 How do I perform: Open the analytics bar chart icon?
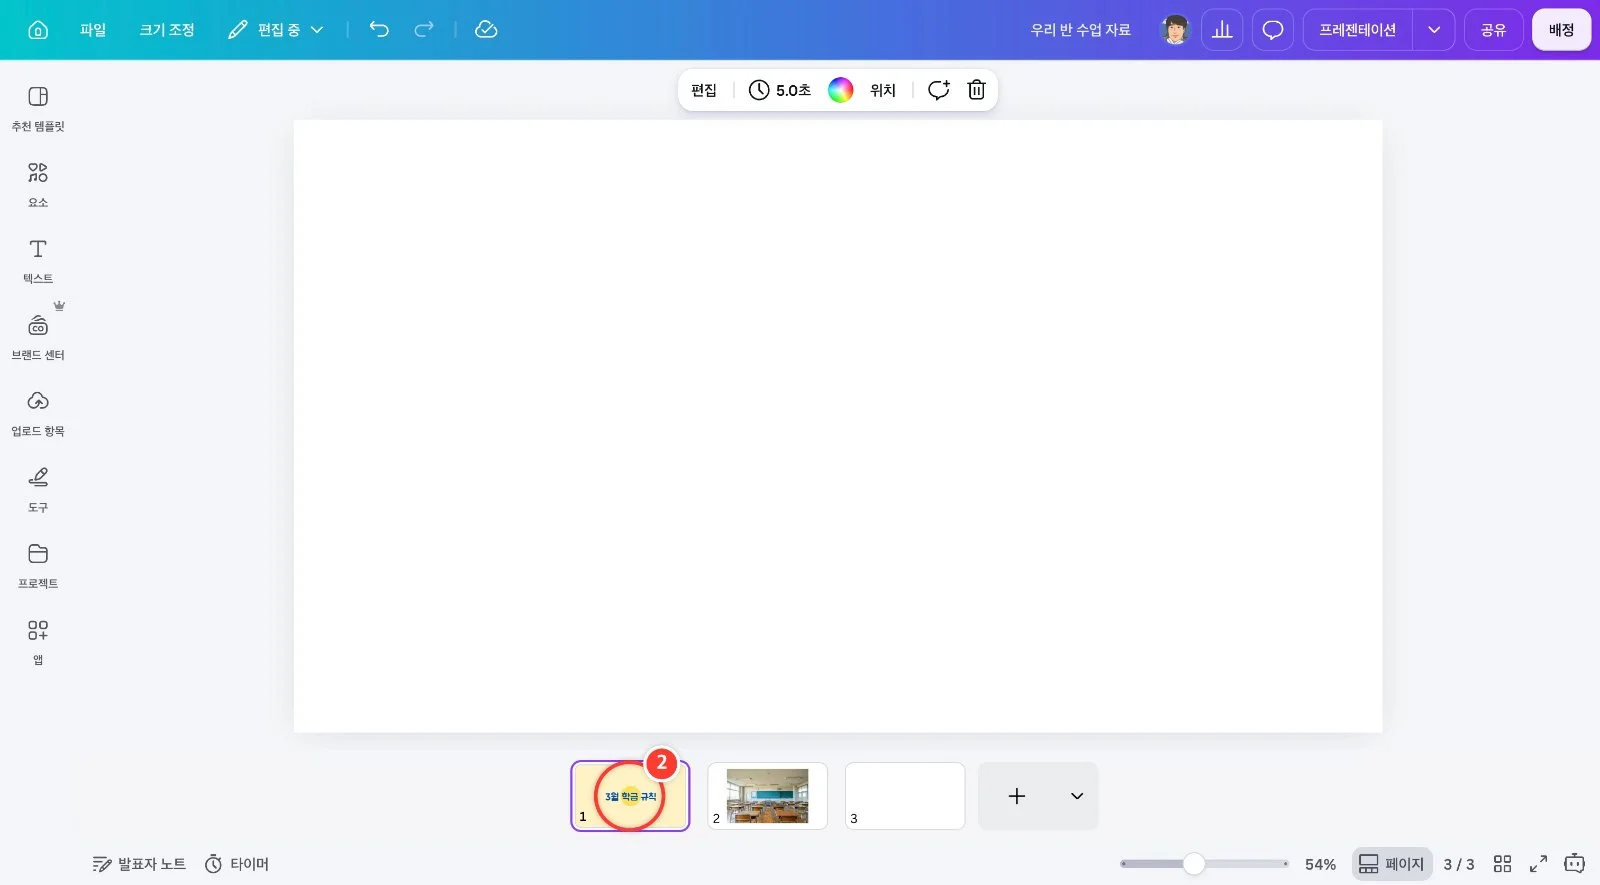click(1222, 30)
